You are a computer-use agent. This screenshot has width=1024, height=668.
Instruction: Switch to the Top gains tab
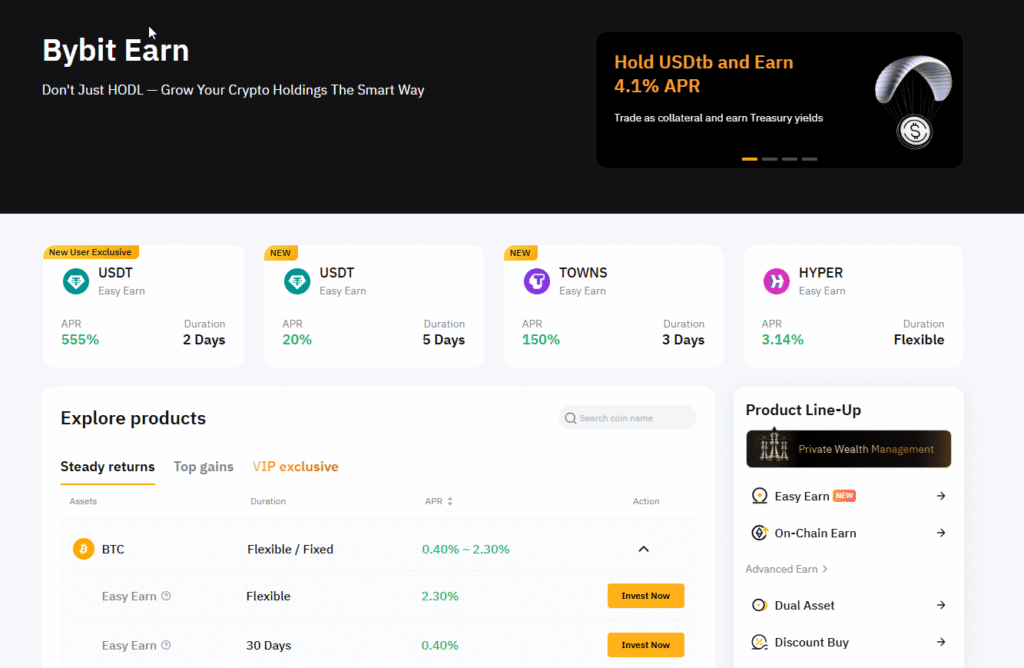tap(203, 467)
